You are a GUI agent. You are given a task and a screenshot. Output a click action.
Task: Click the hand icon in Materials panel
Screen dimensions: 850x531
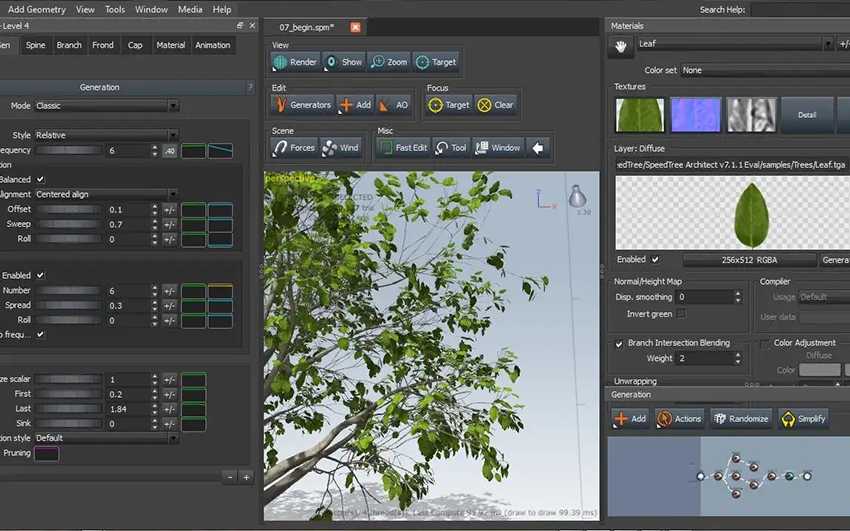(621, 47)
